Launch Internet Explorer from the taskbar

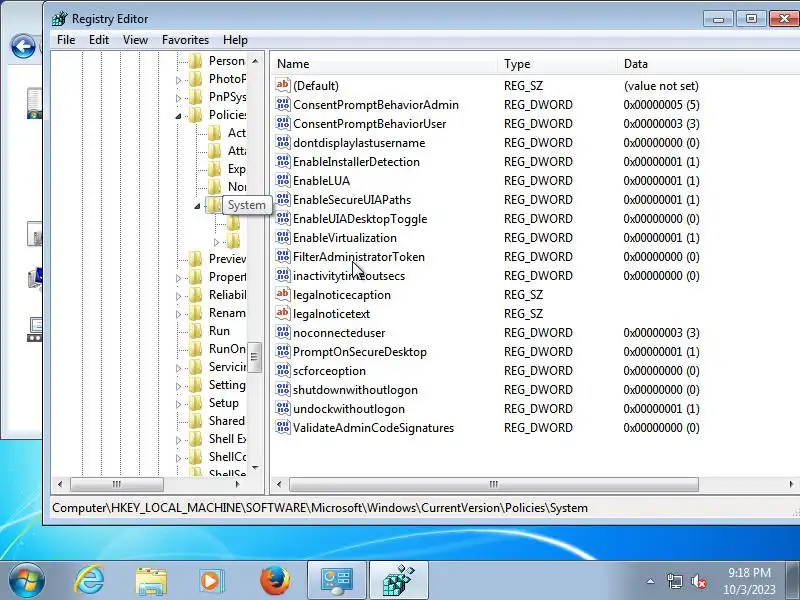pos(90,580)
